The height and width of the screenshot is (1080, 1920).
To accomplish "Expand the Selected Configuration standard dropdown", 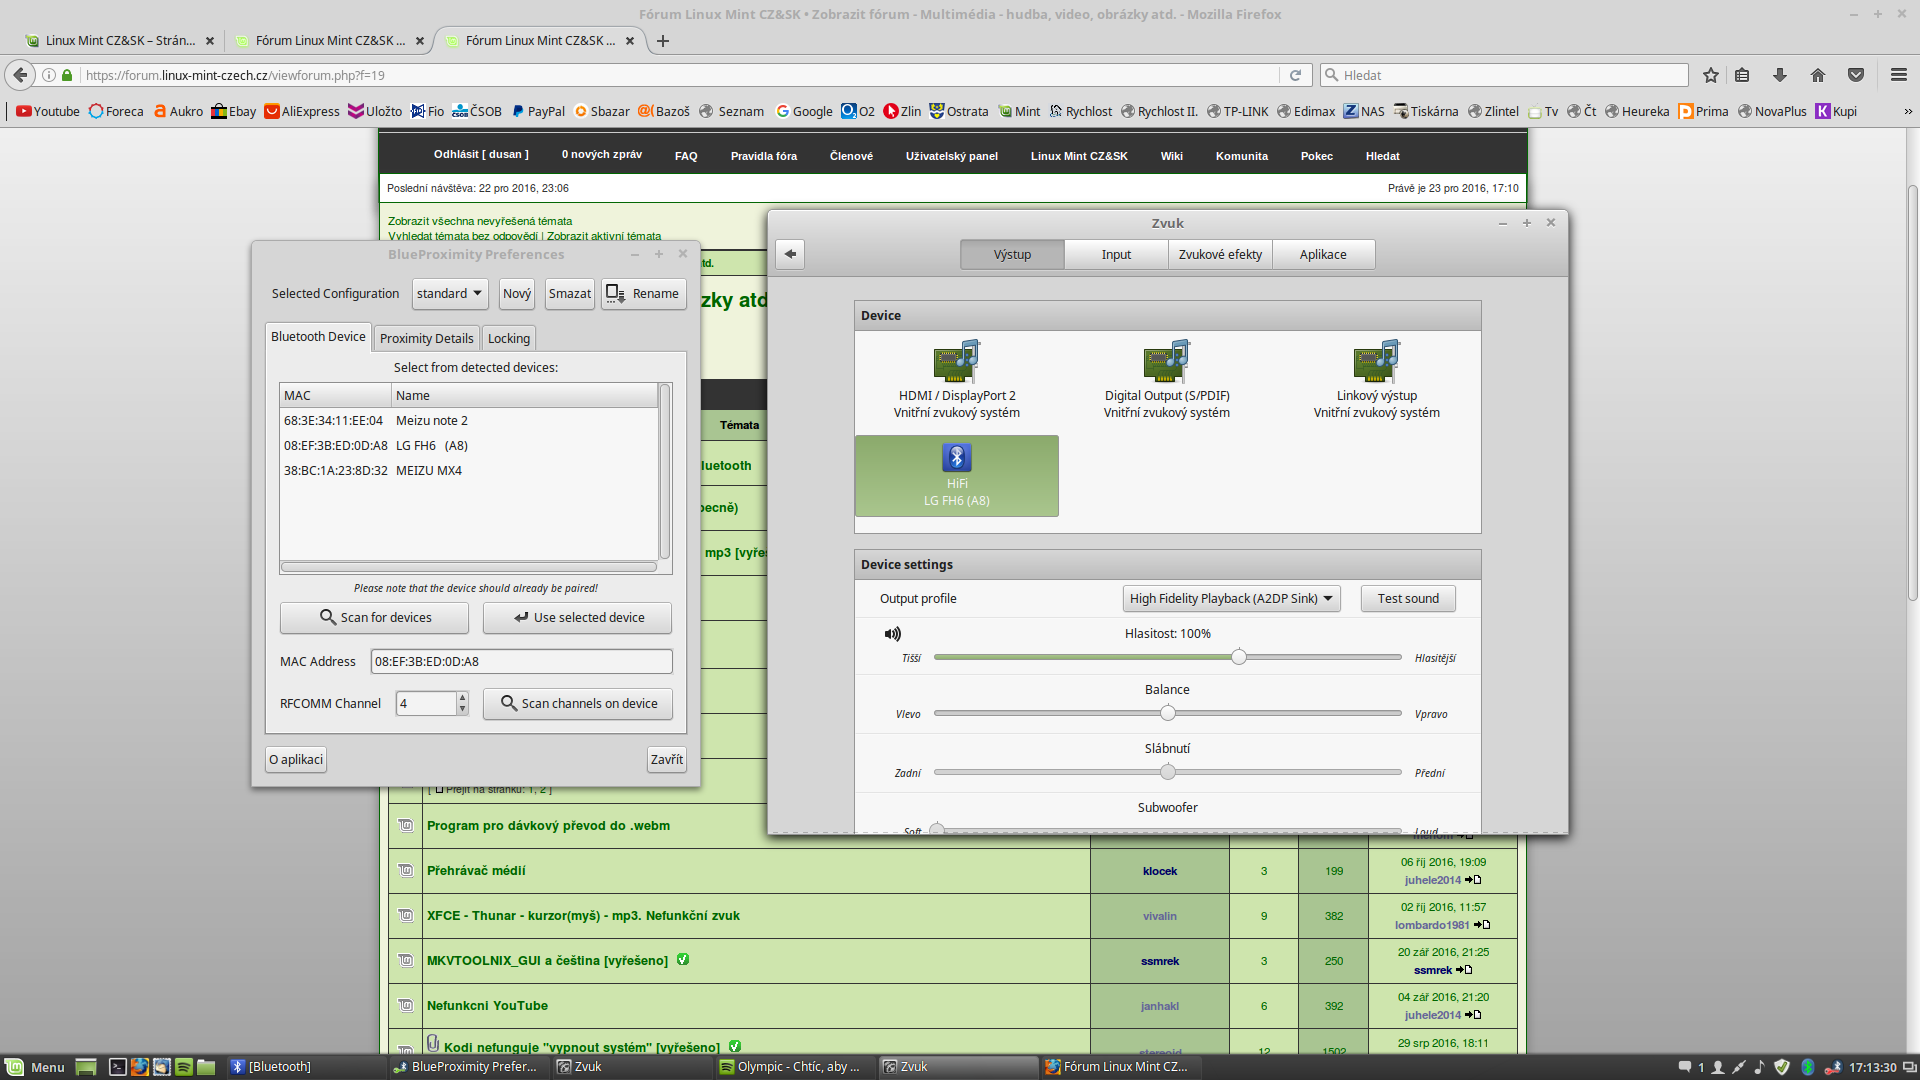I will (x=449, y=293).
